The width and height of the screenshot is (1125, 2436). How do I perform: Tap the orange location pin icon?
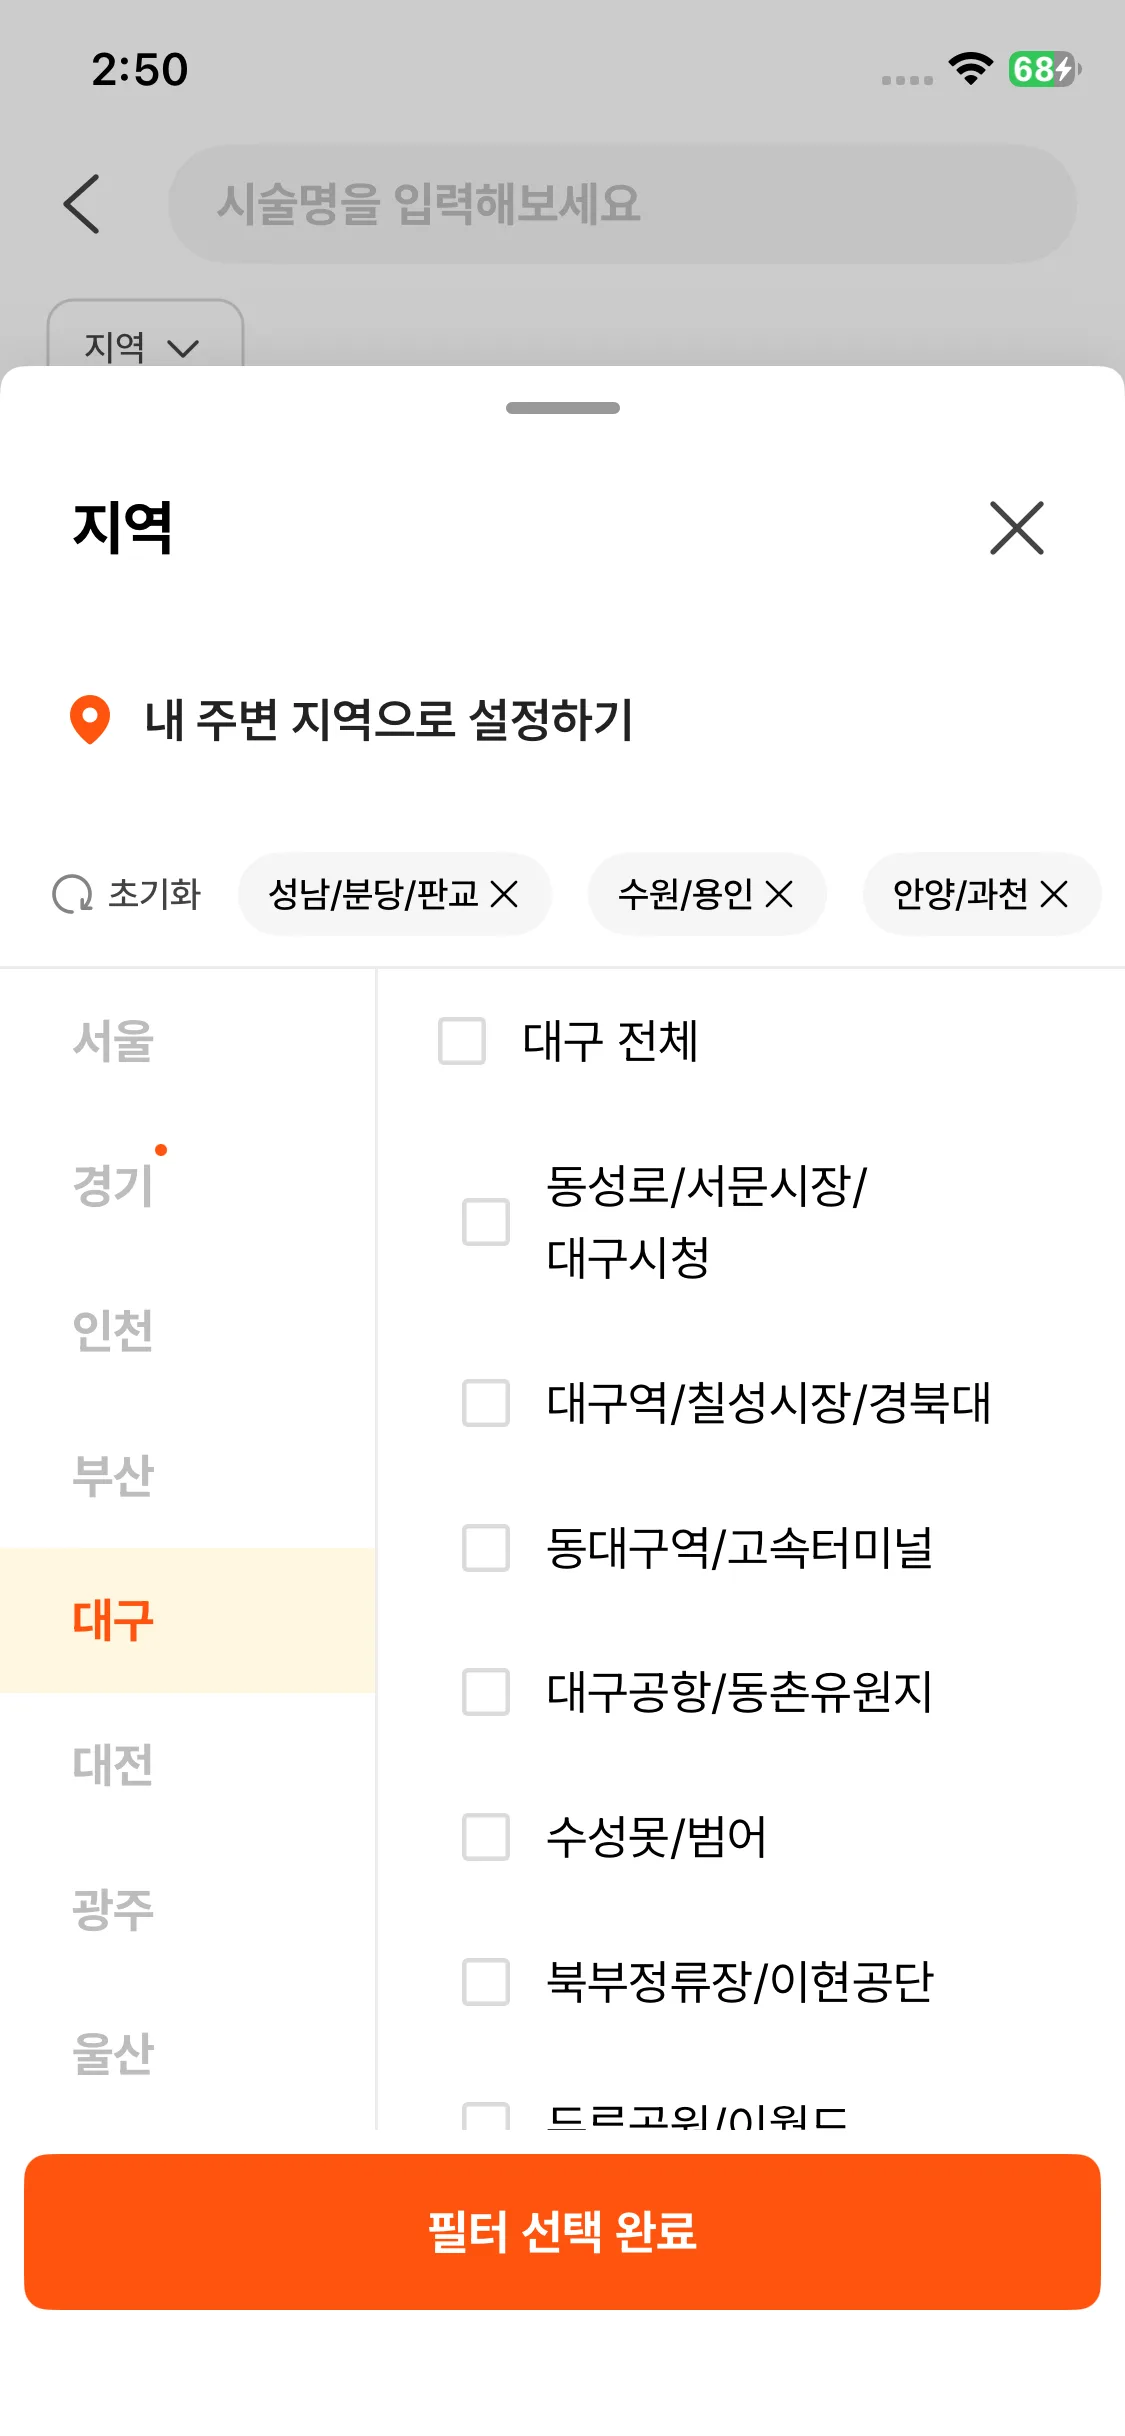click(90, 719)
